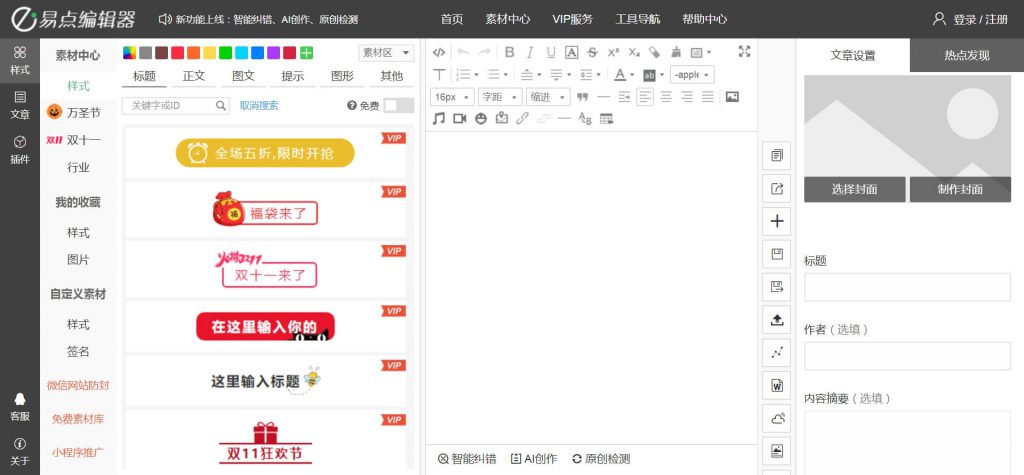Select the 福袋来了 title template
The width and height of the screenshot is (1024, 475).
pos(264,209)
